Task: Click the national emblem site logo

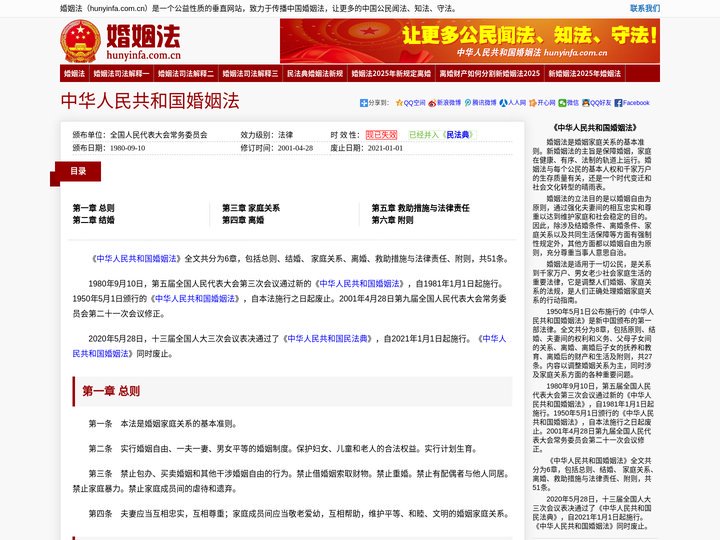Action: point(80,41)
